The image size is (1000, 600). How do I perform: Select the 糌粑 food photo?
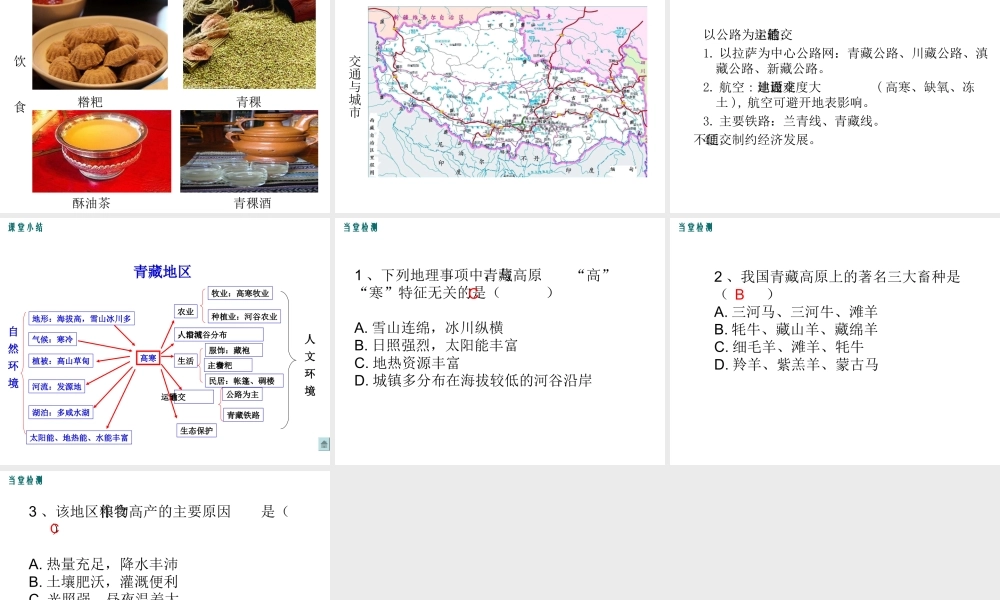pos(100,45)
